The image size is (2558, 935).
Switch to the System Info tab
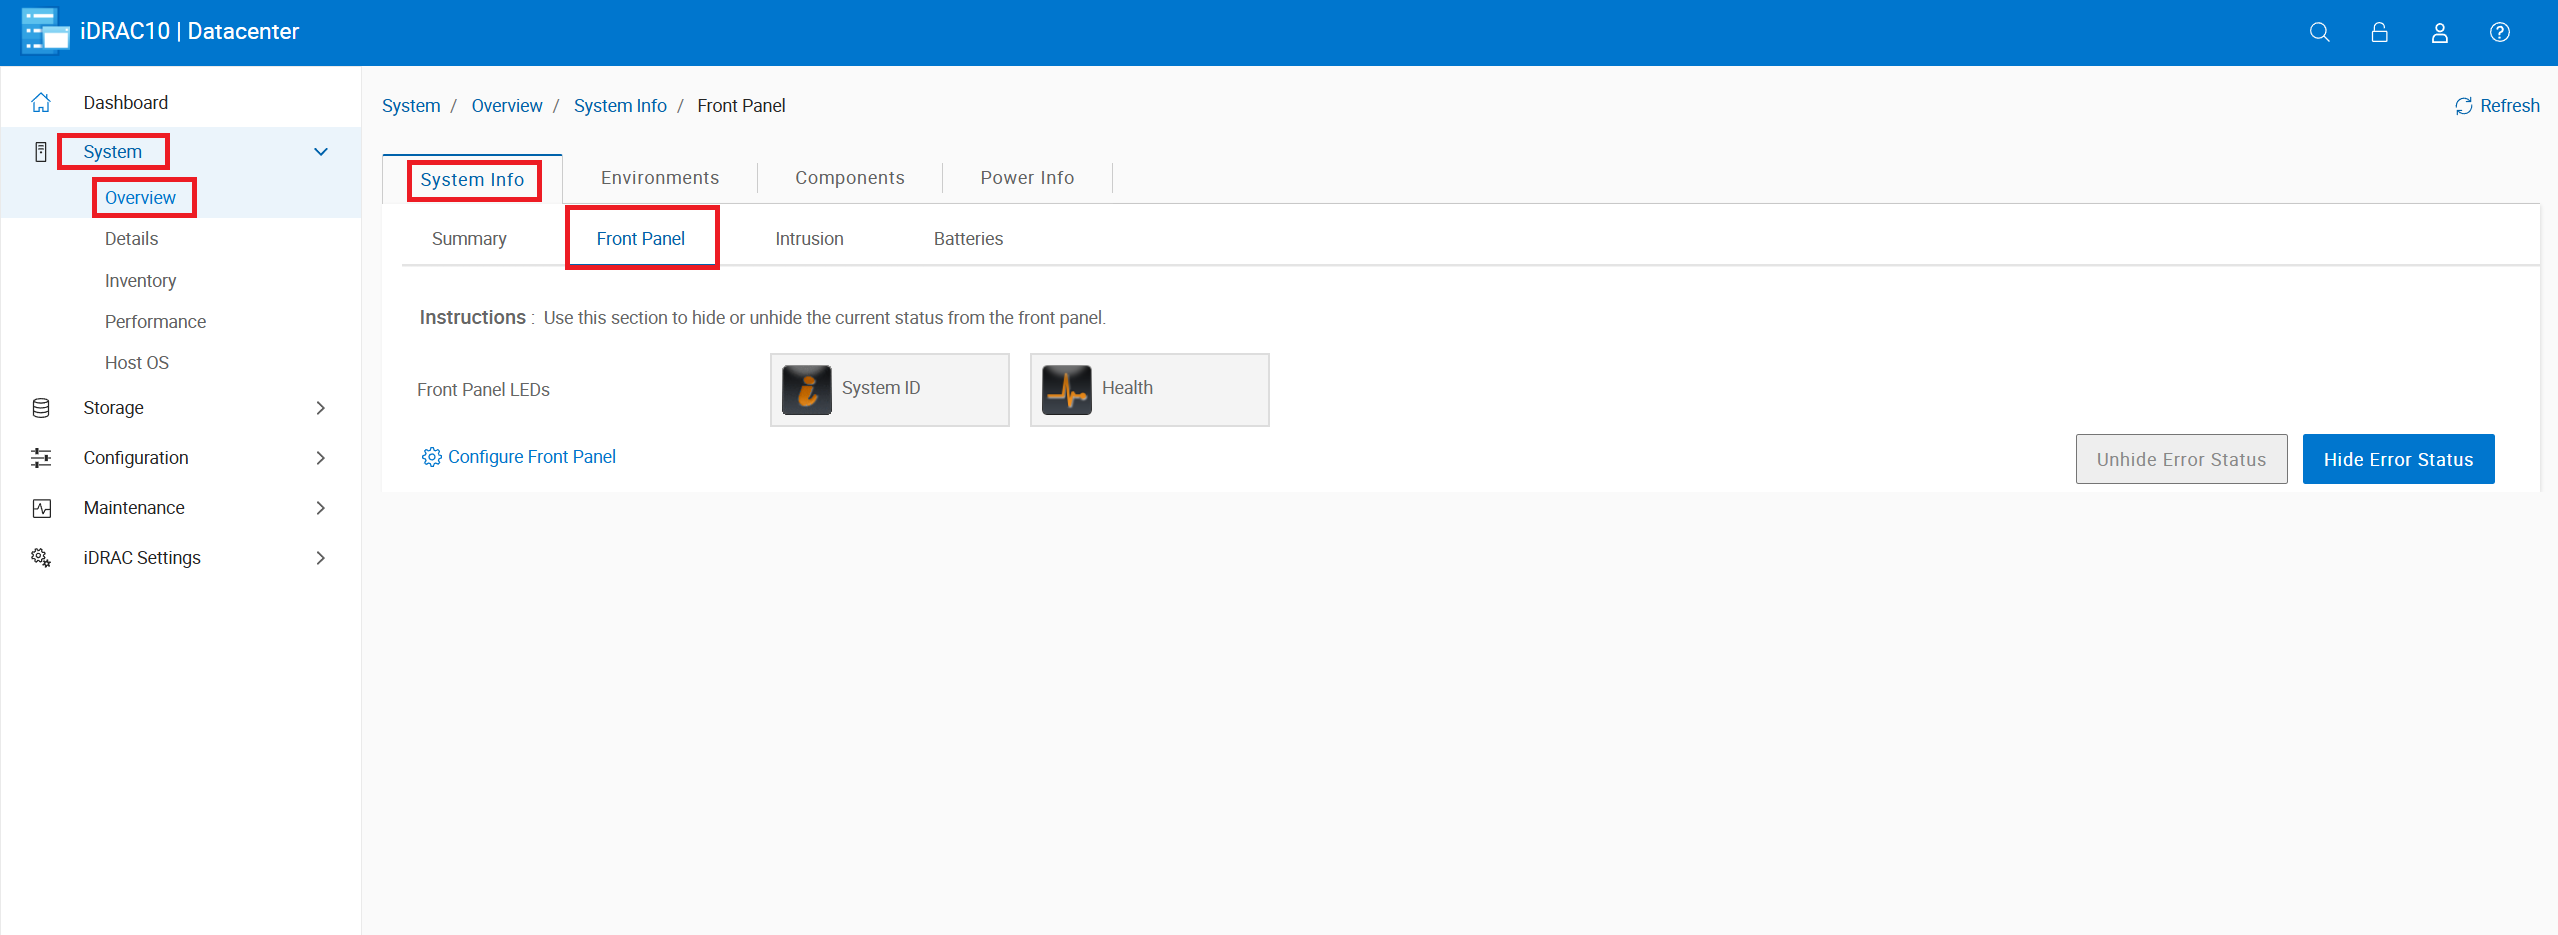[472, 180]
